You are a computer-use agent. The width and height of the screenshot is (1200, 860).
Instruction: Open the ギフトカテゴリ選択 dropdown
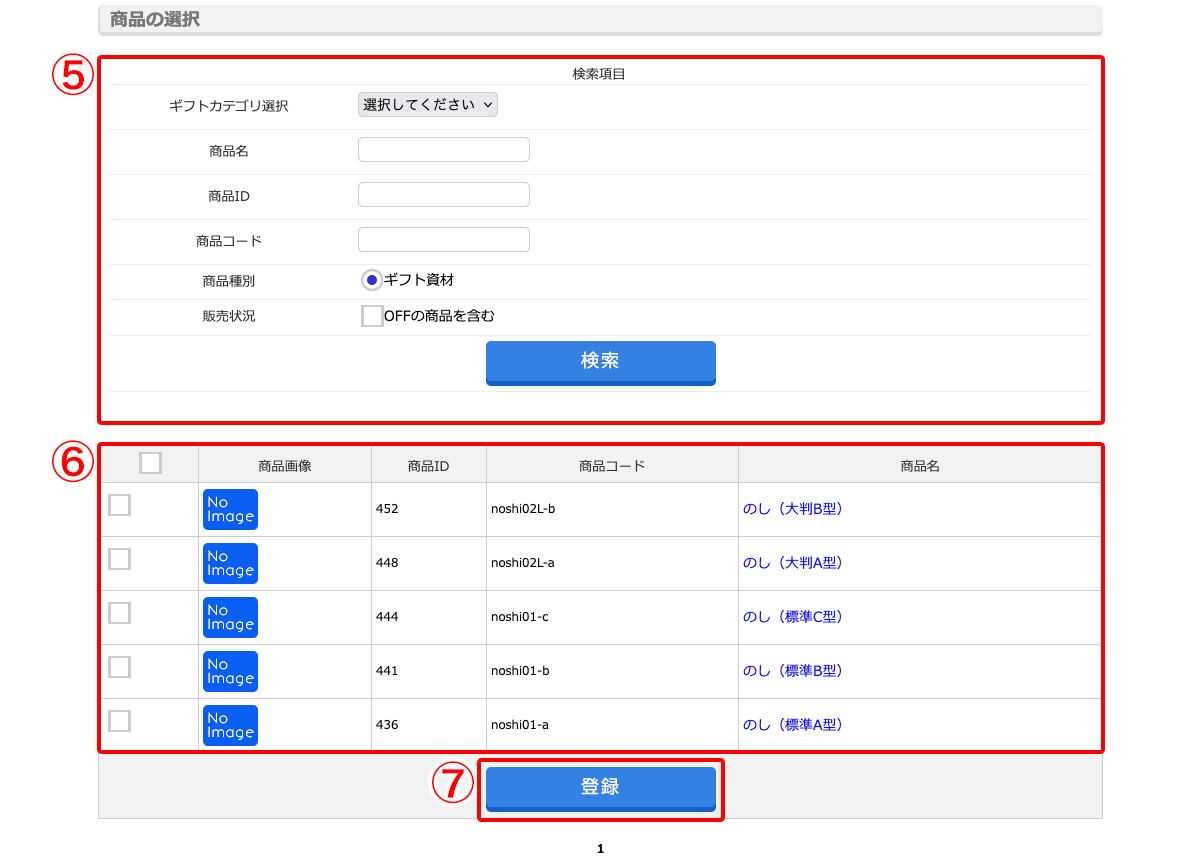[x=427, y=105]
